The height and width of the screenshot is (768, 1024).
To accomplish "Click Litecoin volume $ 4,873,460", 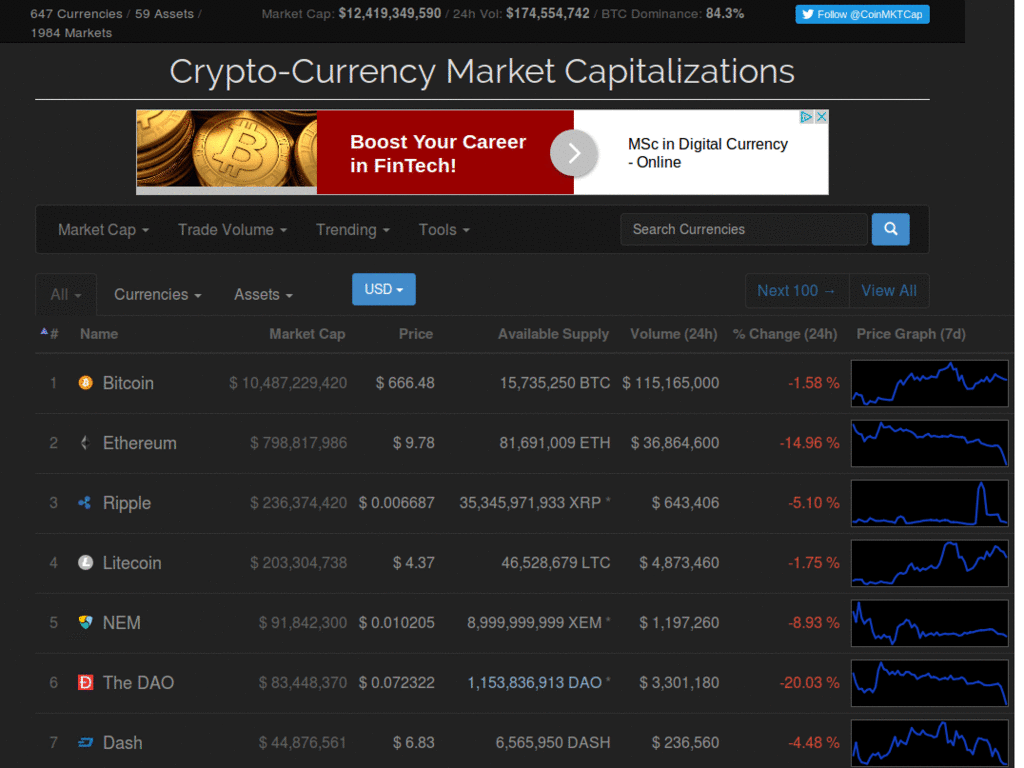I will point(679,563).
